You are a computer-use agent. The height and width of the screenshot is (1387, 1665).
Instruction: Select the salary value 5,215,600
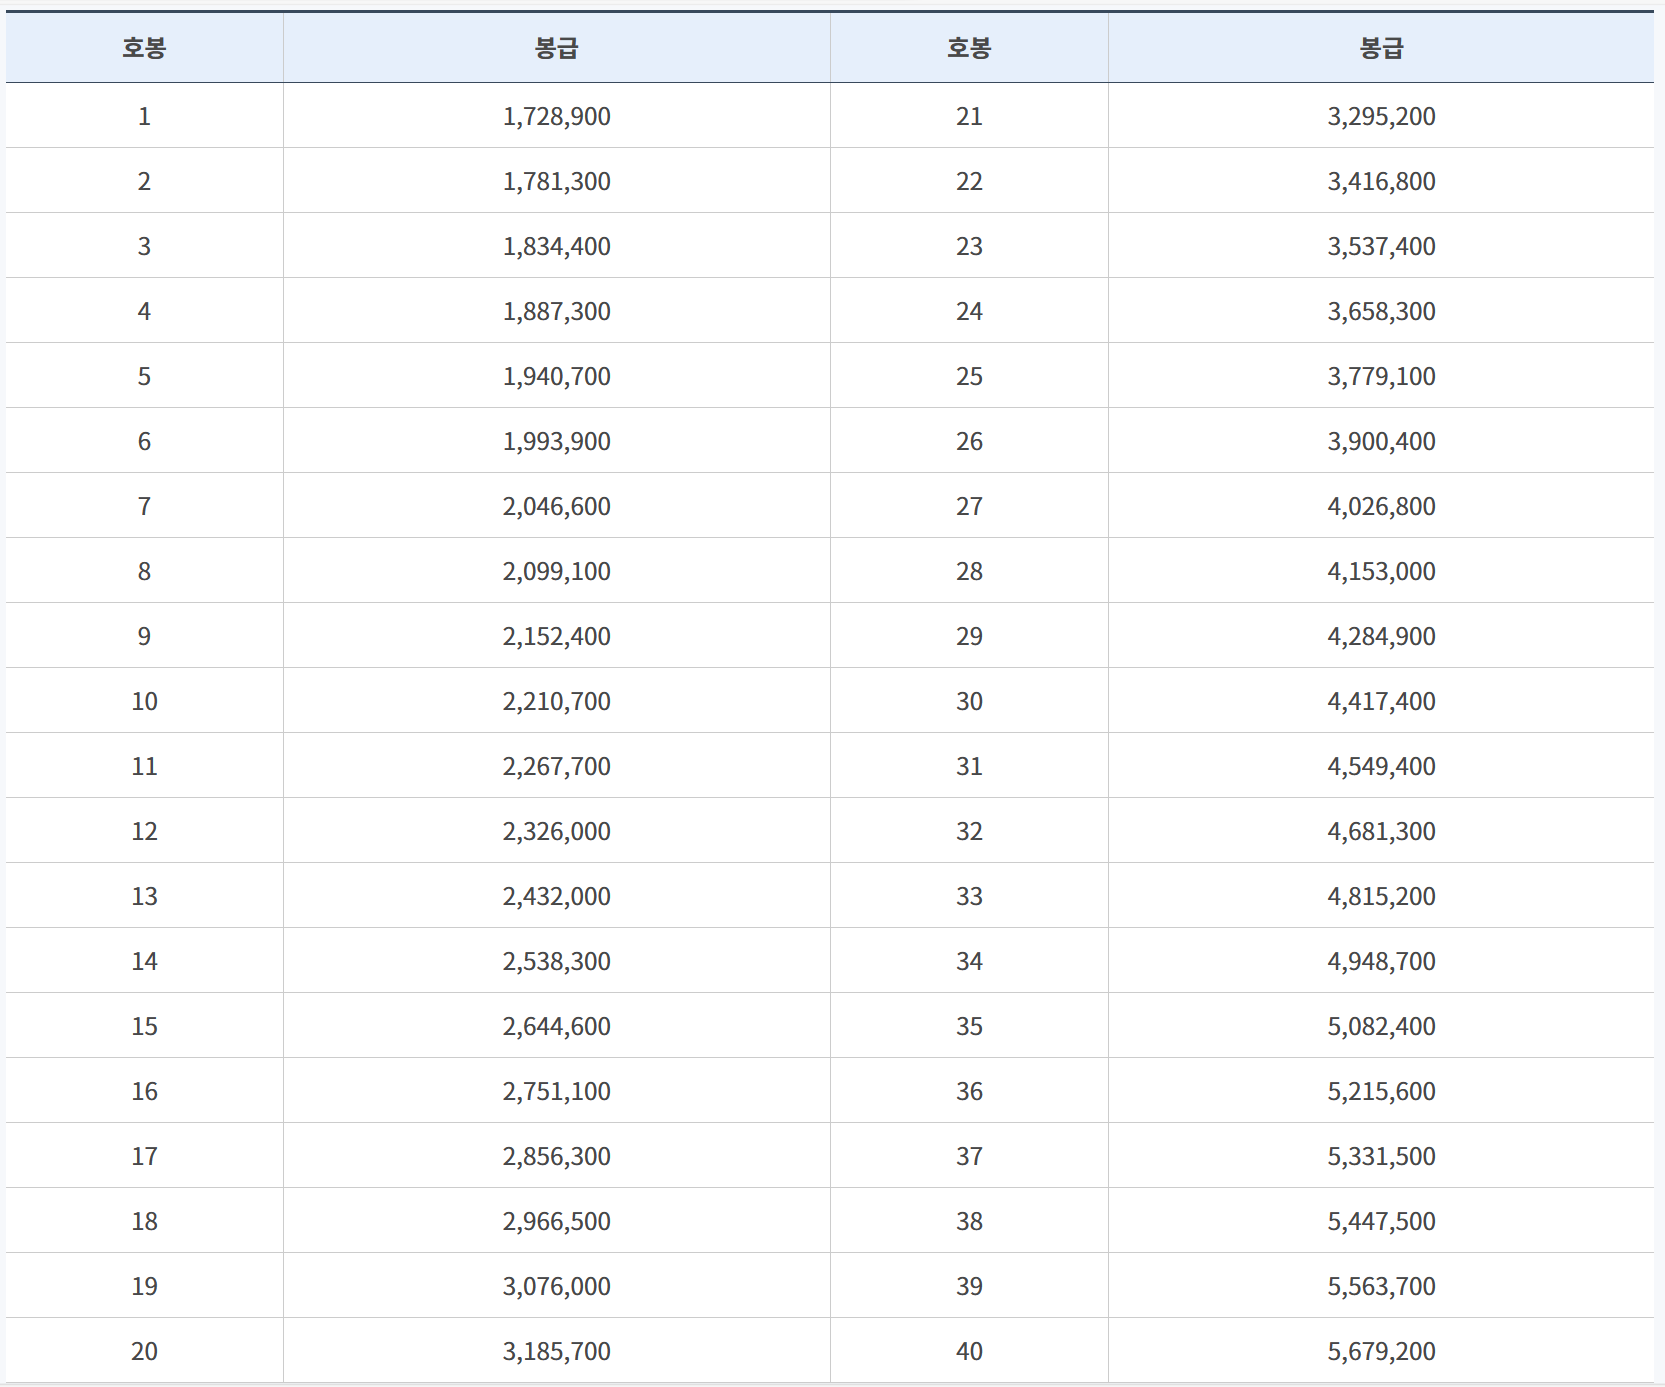click(x=1381, y=1091)
